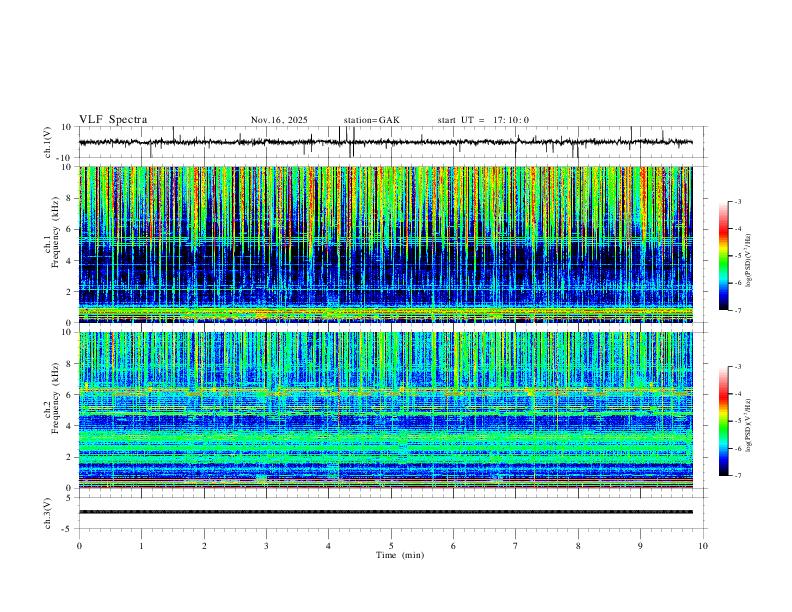Click the ch.1 PSD color scale bar
792x612 pixels.
(723, 256)
